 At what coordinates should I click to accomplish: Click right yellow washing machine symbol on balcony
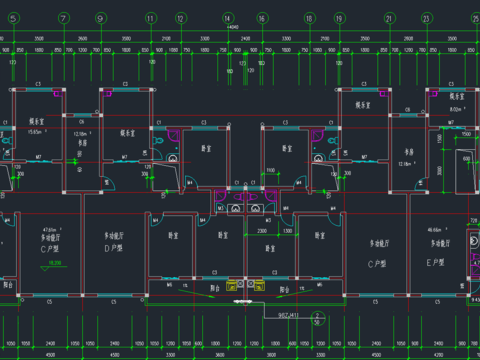click(x=260, y=286)
